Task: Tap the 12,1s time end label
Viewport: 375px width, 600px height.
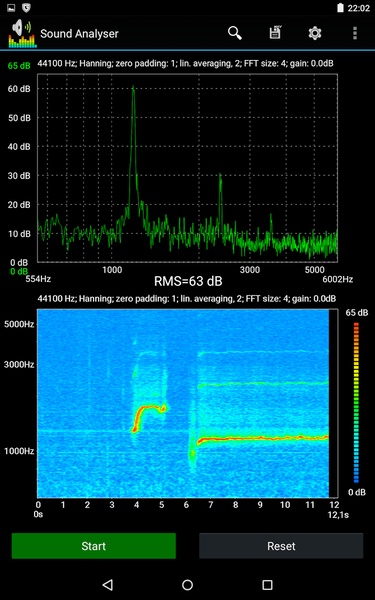Action: pyautogui.click(x=339, y=515)
